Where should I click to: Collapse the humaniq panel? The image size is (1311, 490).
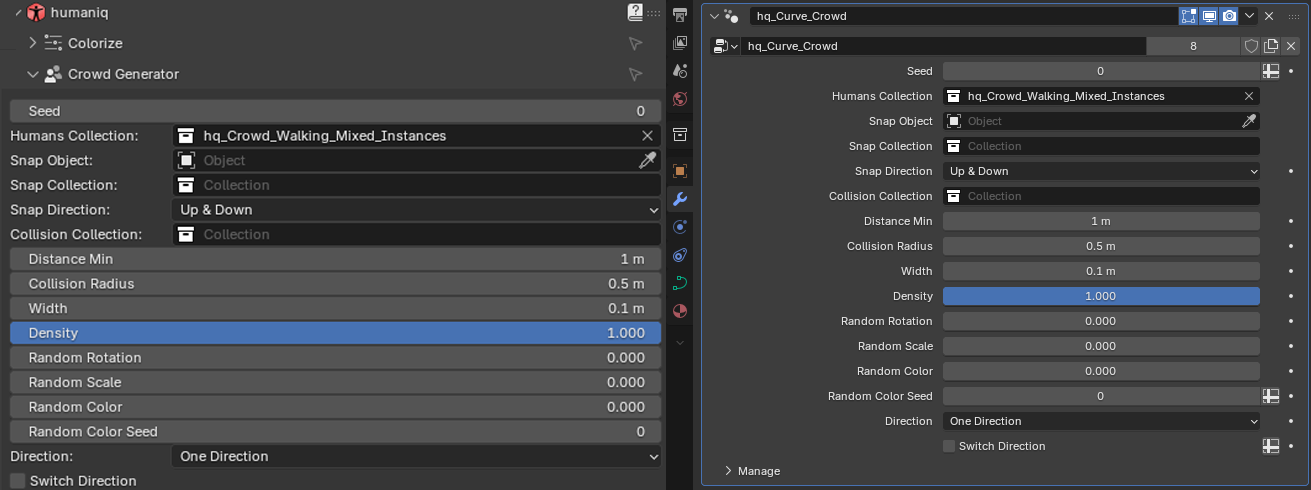(17, 12)
